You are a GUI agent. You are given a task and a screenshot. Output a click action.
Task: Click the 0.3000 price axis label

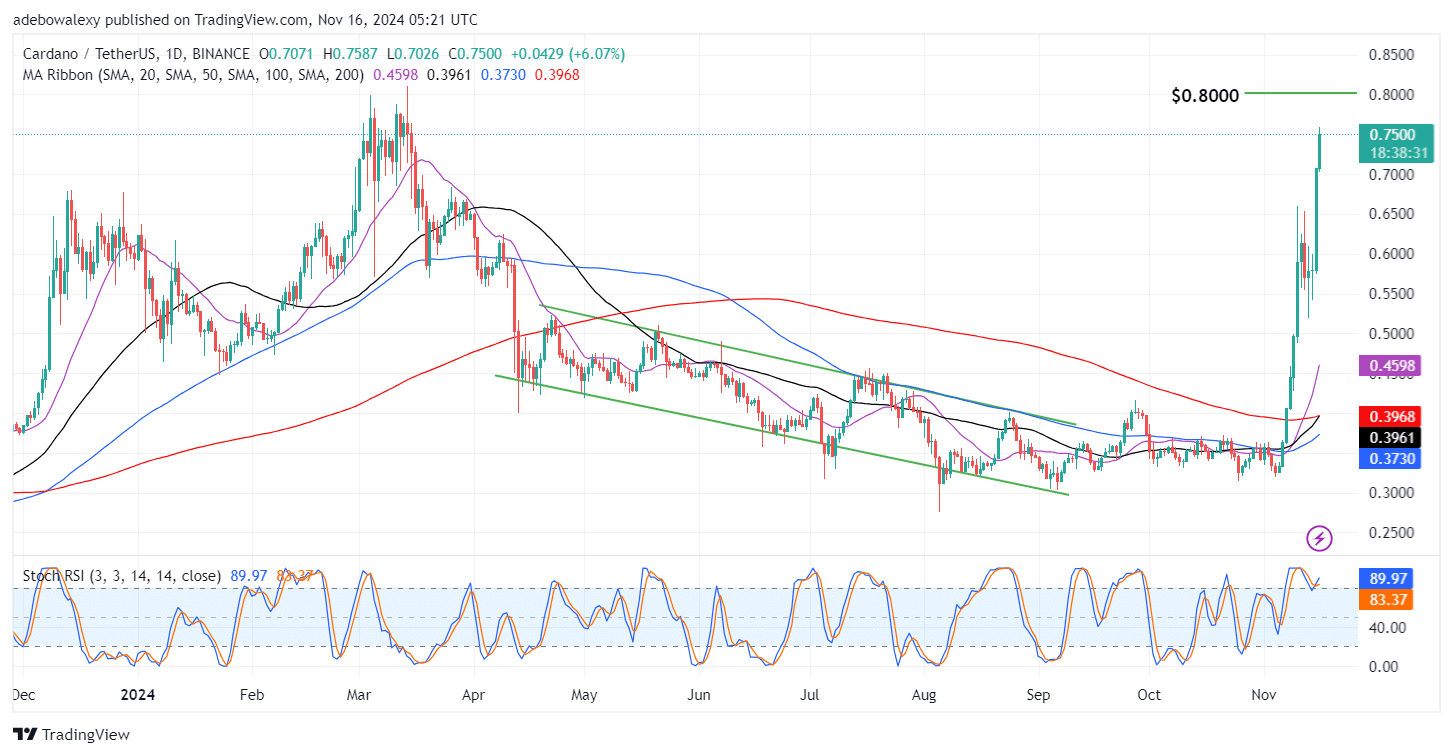(1391, 493)
